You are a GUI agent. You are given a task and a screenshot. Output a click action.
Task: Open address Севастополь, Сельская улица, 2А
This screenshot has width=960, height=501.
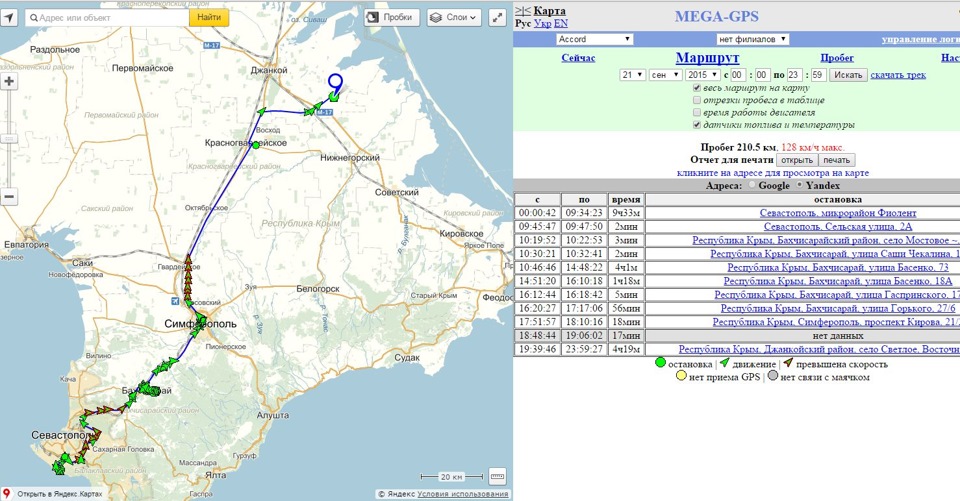(838, 227)
